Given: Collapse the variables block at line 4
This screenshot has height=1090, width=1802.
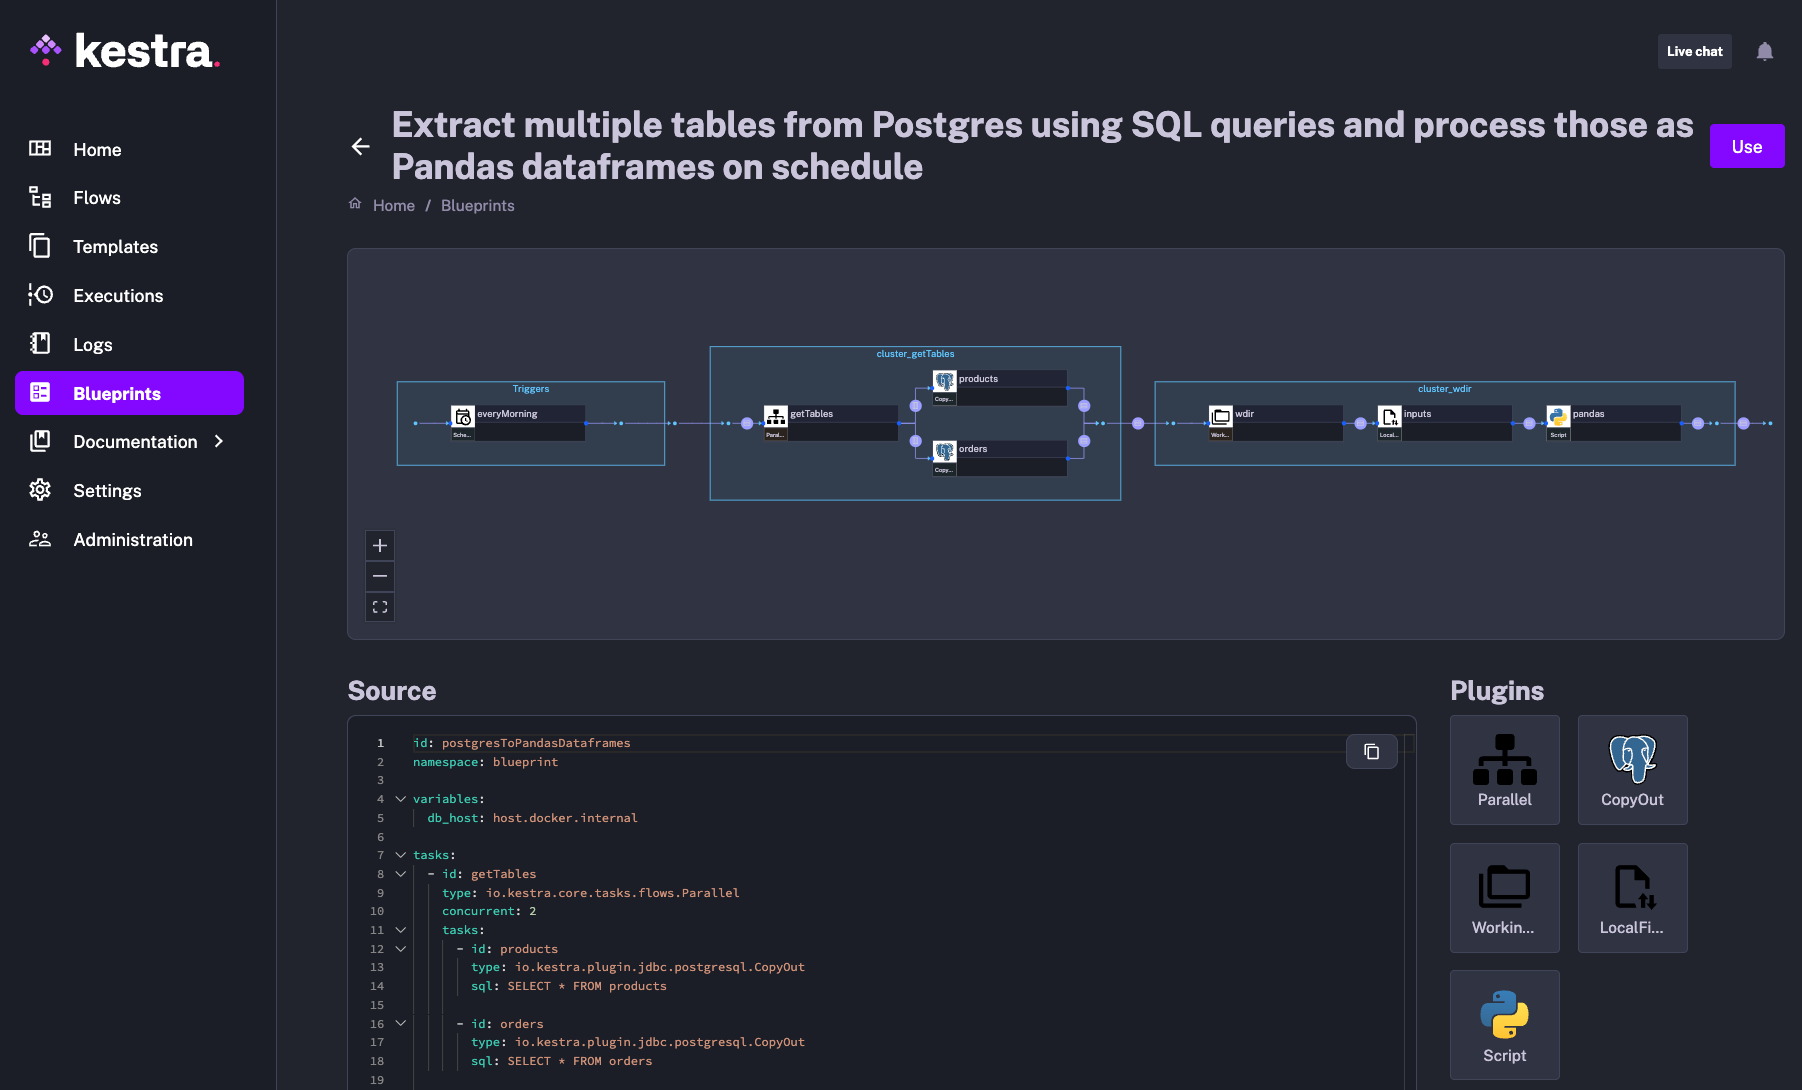Looking at the screenshot, I should [400, 799].
